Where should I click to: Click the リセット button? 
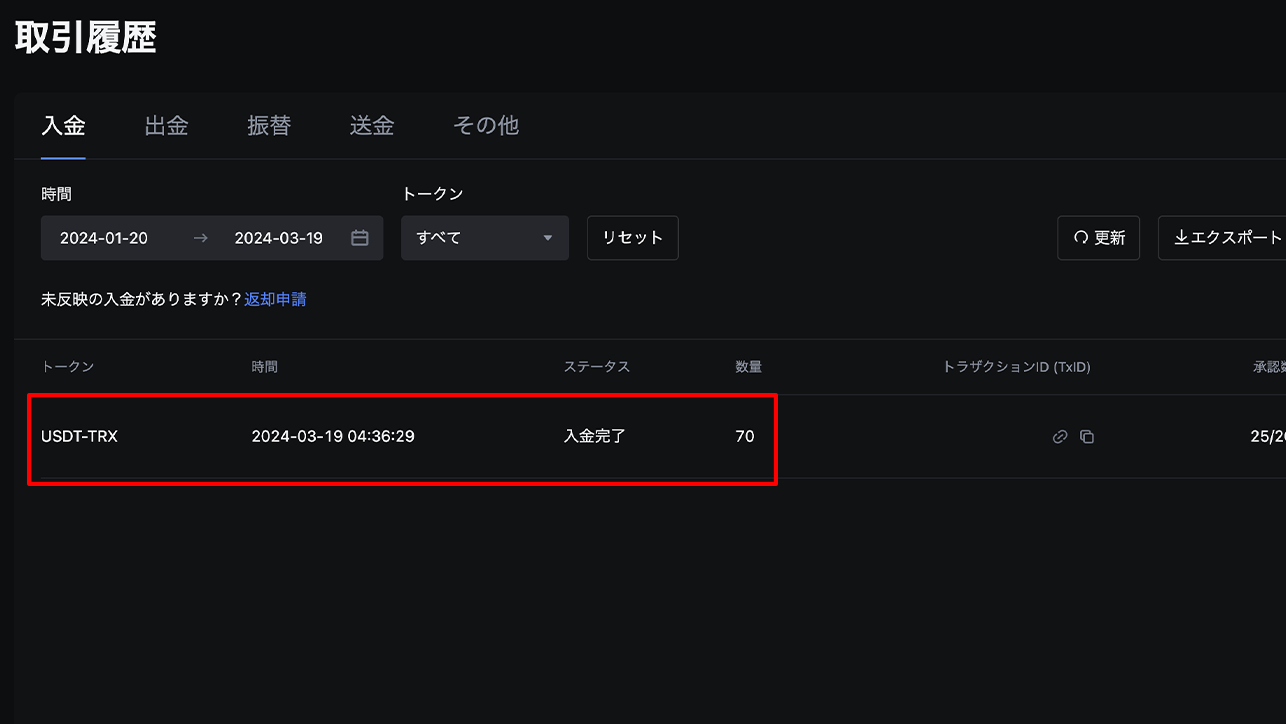633,238
